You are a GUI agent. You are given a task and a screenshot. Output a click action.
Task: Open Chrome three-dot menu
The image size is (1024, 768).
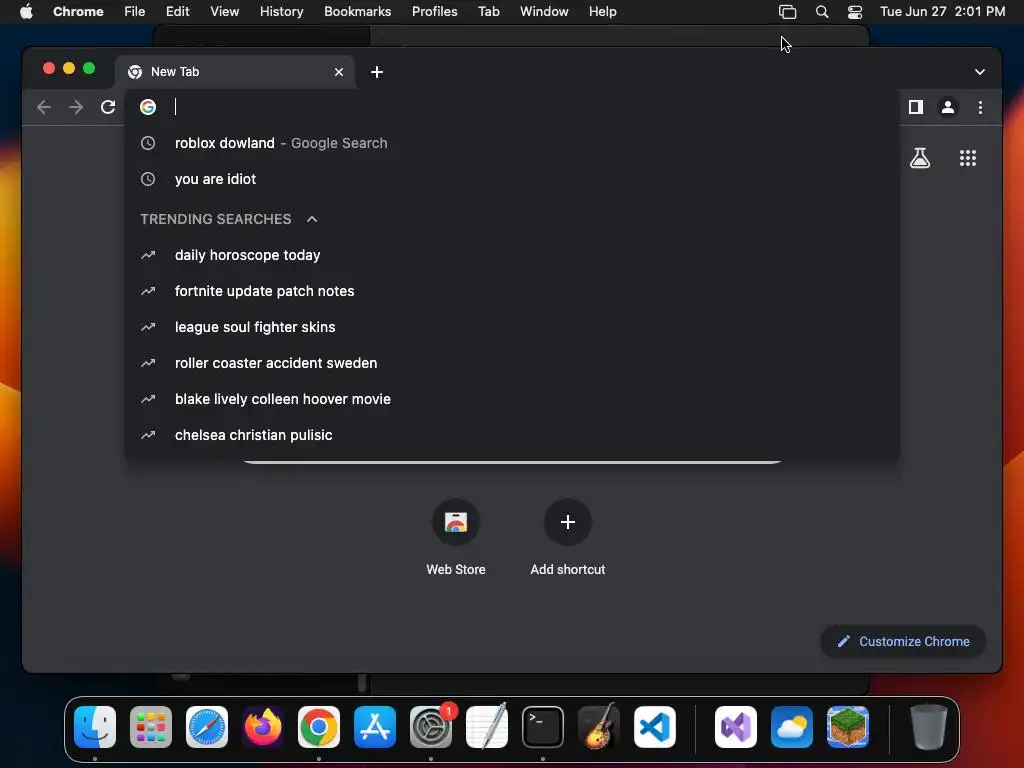[x=980, y=107]
